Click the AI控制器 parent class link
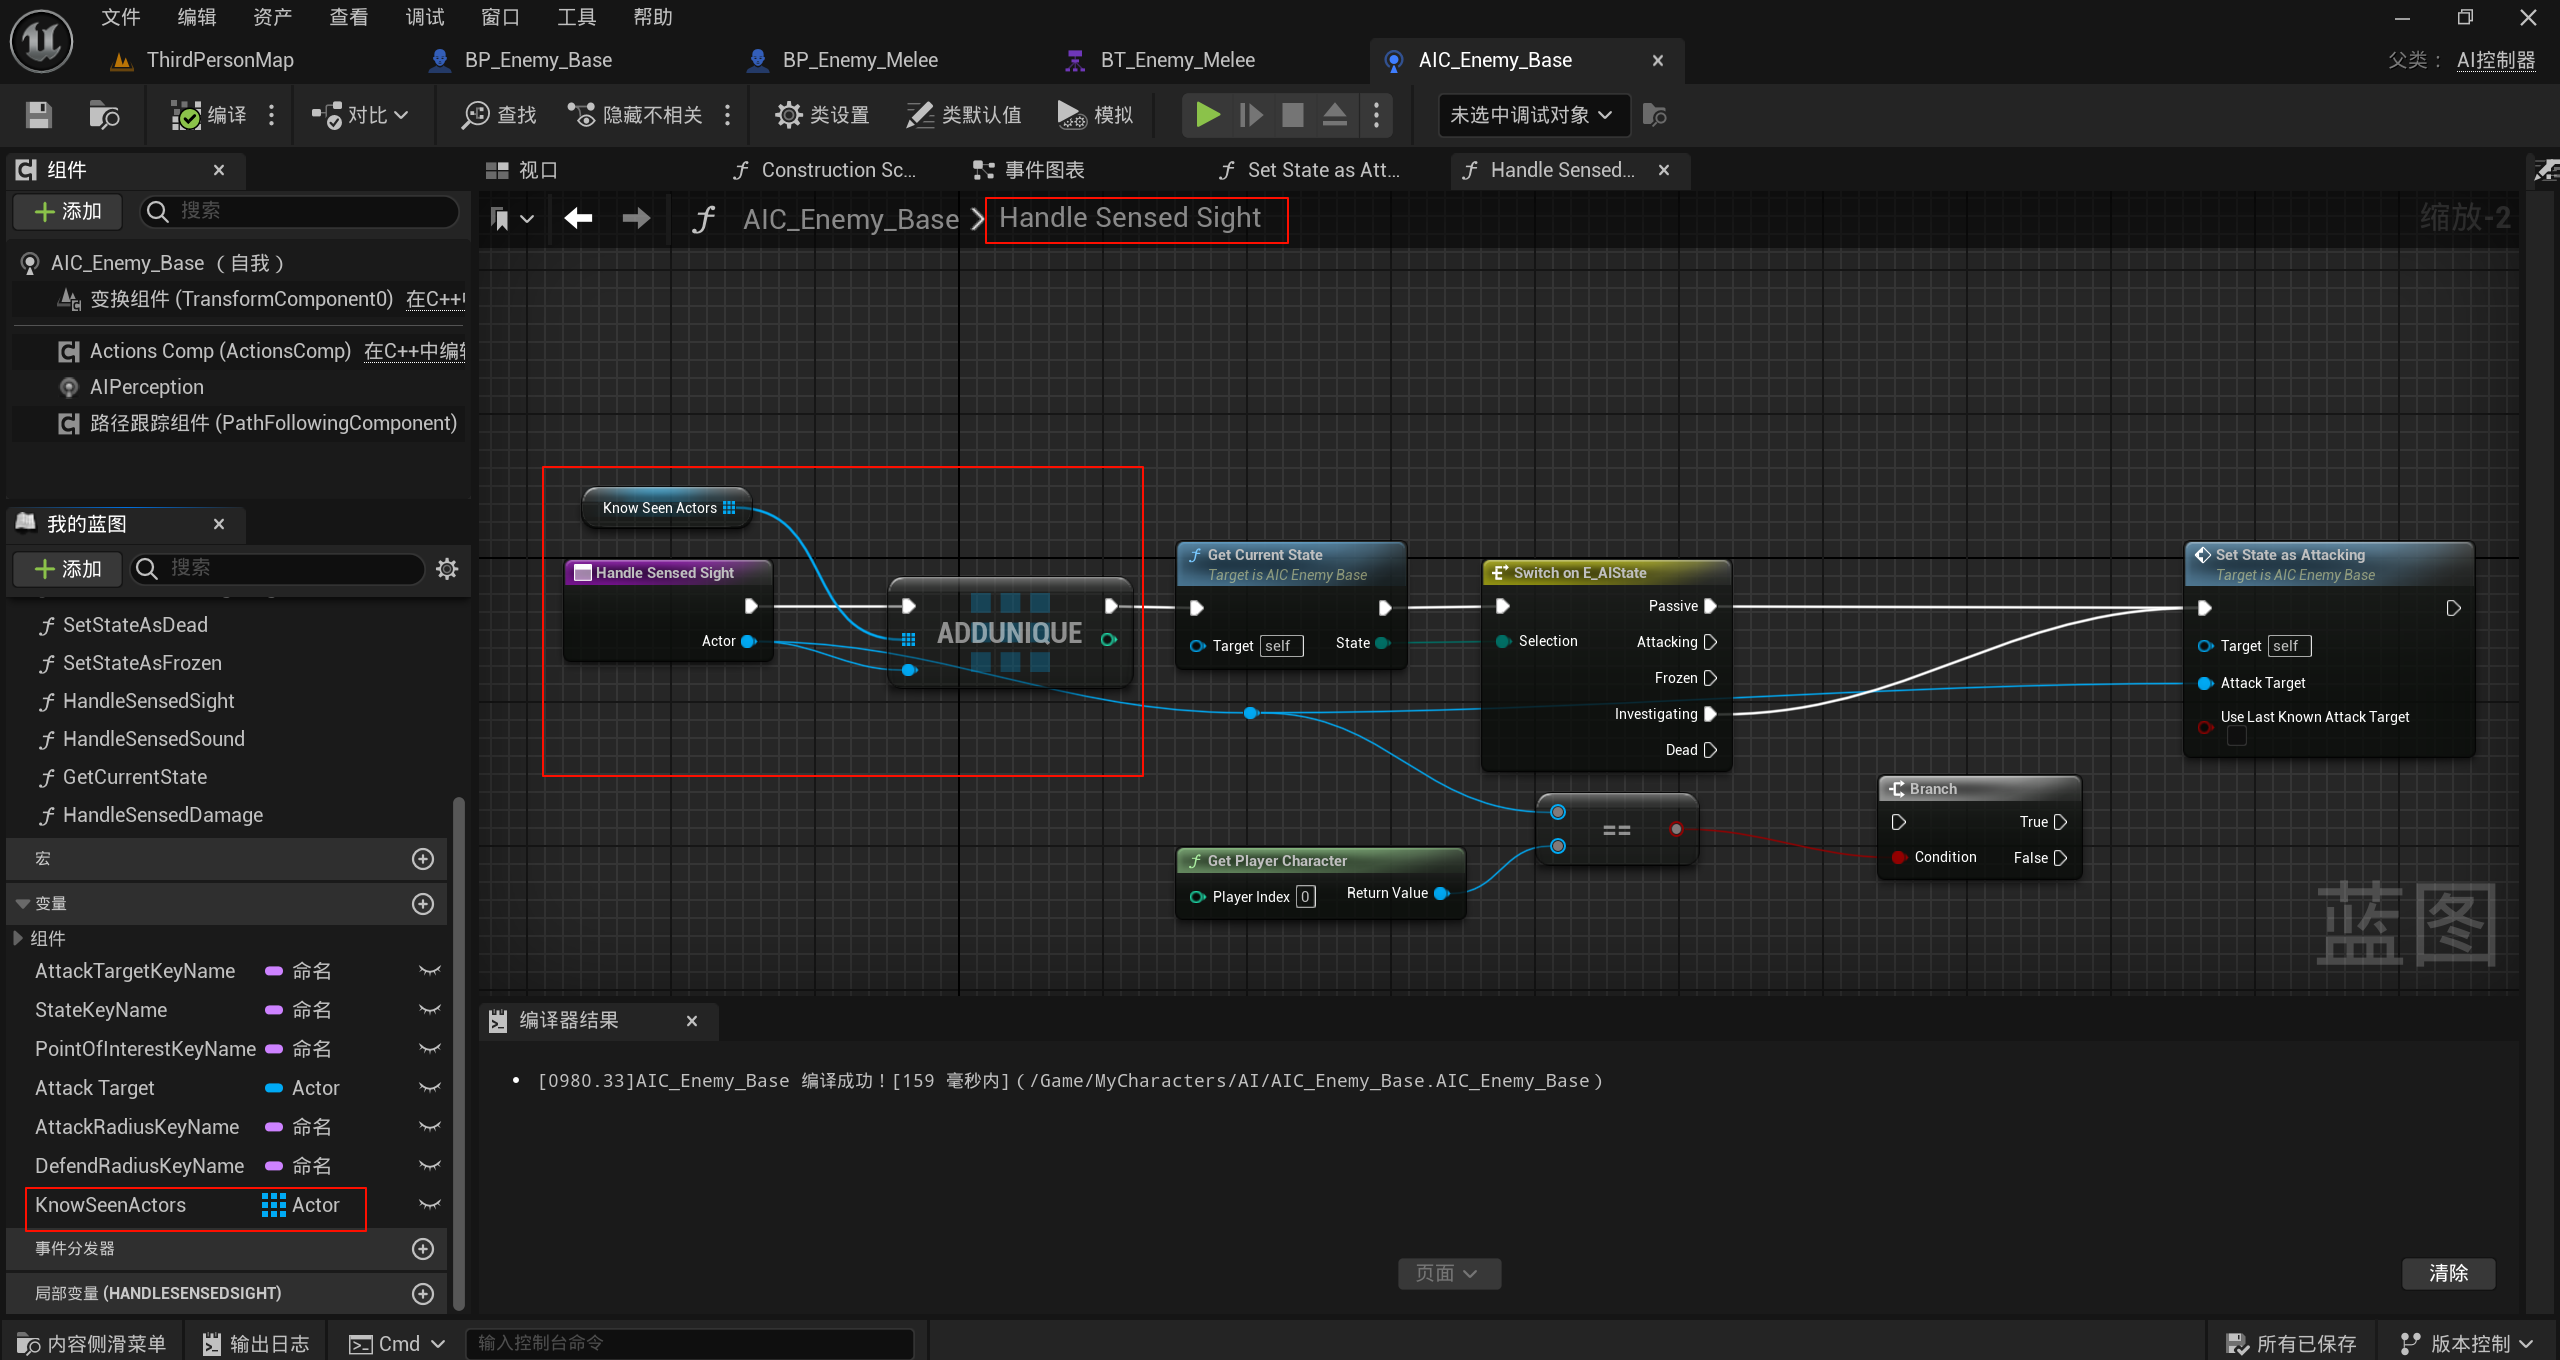 (2495, 60)
